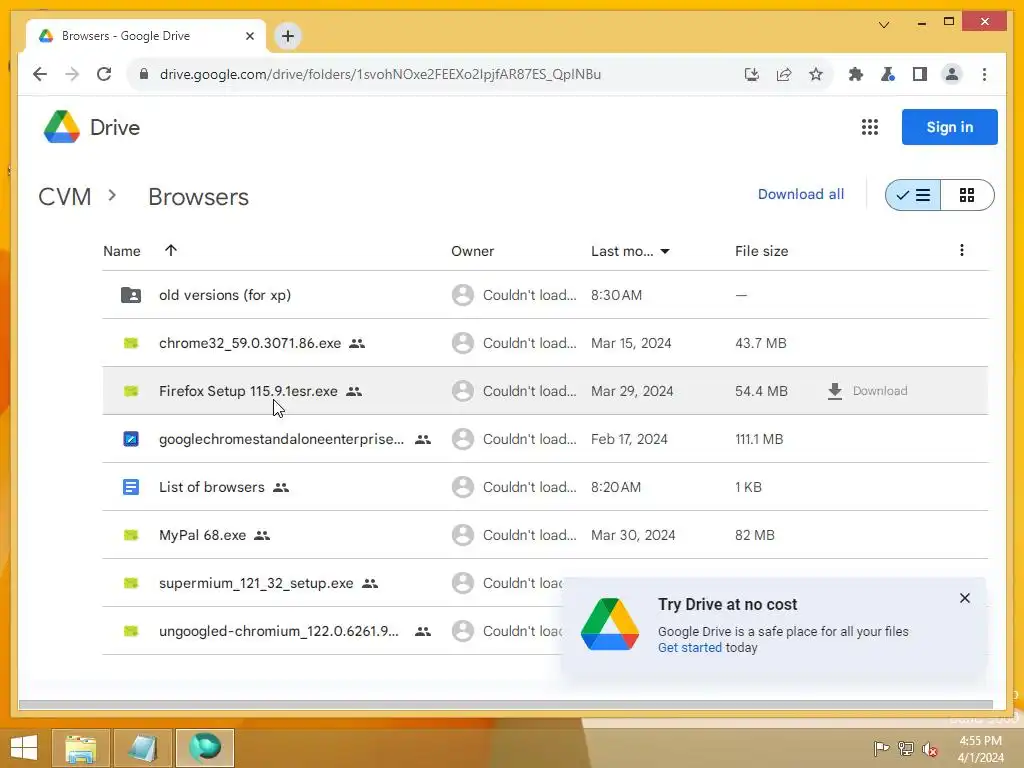Click the File size column header
1024x768 pixels.
pyautogui.click(x=761, y=251)
